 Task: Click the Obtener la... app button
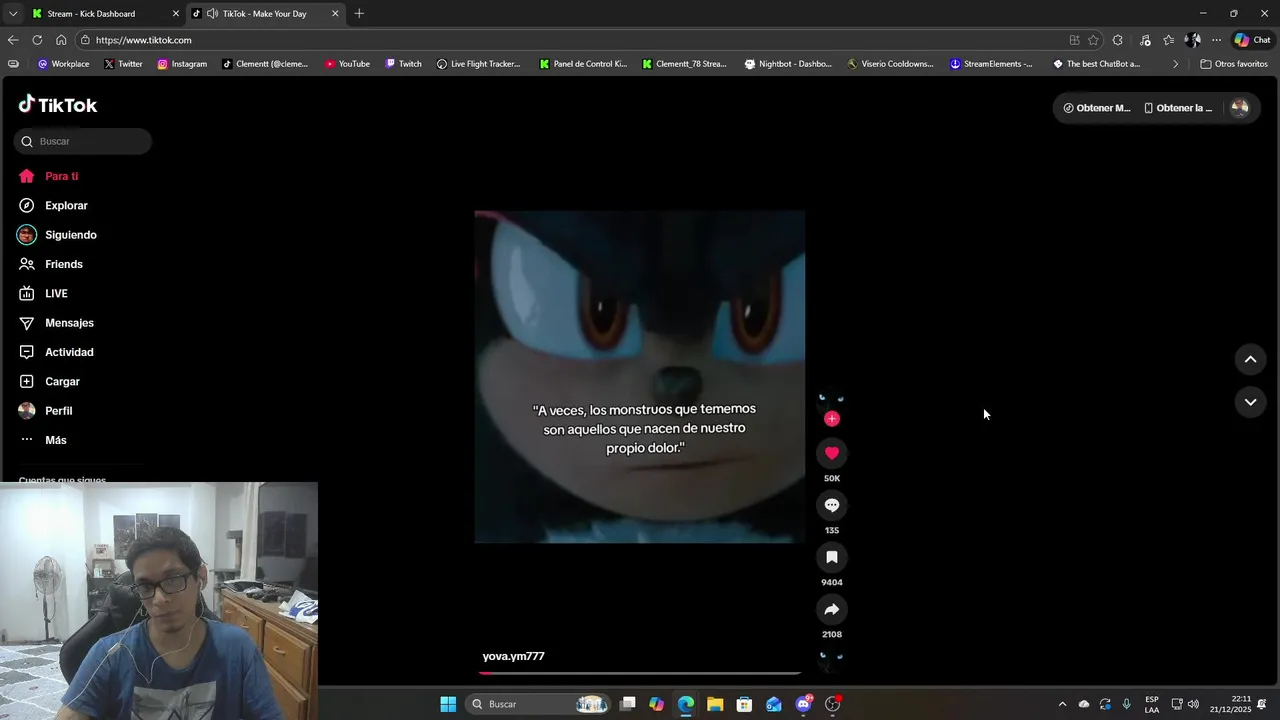pos(1178,108)
